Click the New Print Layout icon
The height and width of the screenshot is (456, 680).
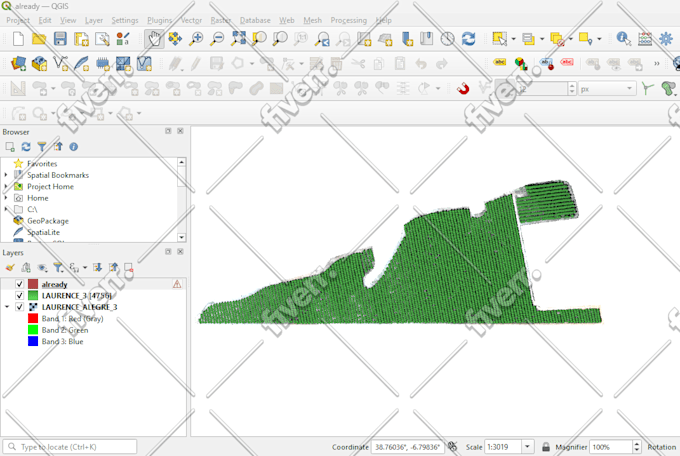click(x=81, y=39)
